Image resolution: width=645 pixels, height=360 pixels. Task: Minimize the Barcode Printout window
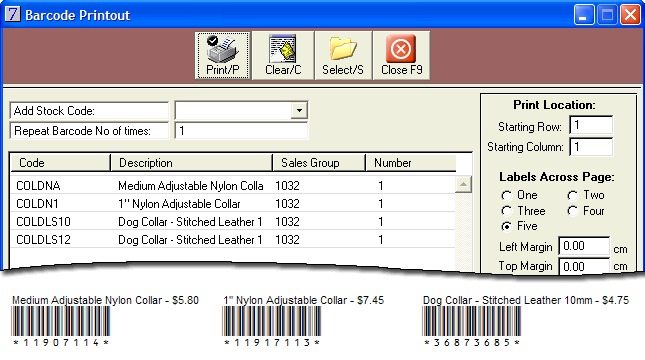(584, 15)
